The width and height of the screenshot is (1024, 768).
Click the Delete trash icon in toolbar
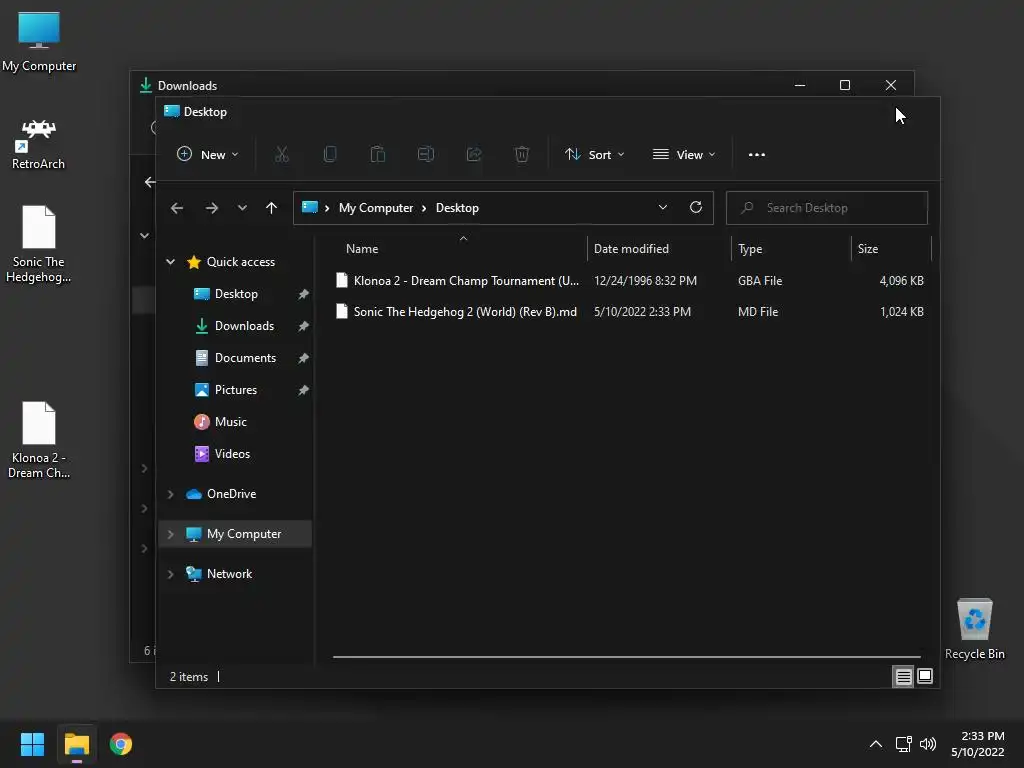pos(522,155)
